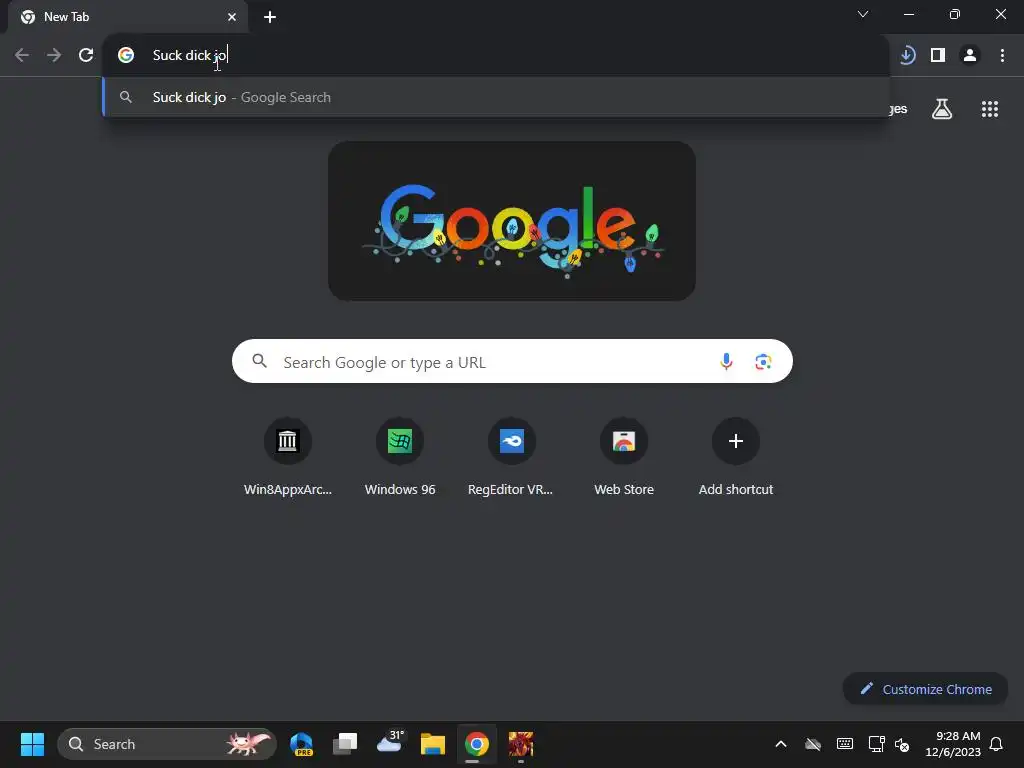This screenshot has width=1024, height=768.
Task: Click the taskbar Search box
Action: click(x=167, y=744)
